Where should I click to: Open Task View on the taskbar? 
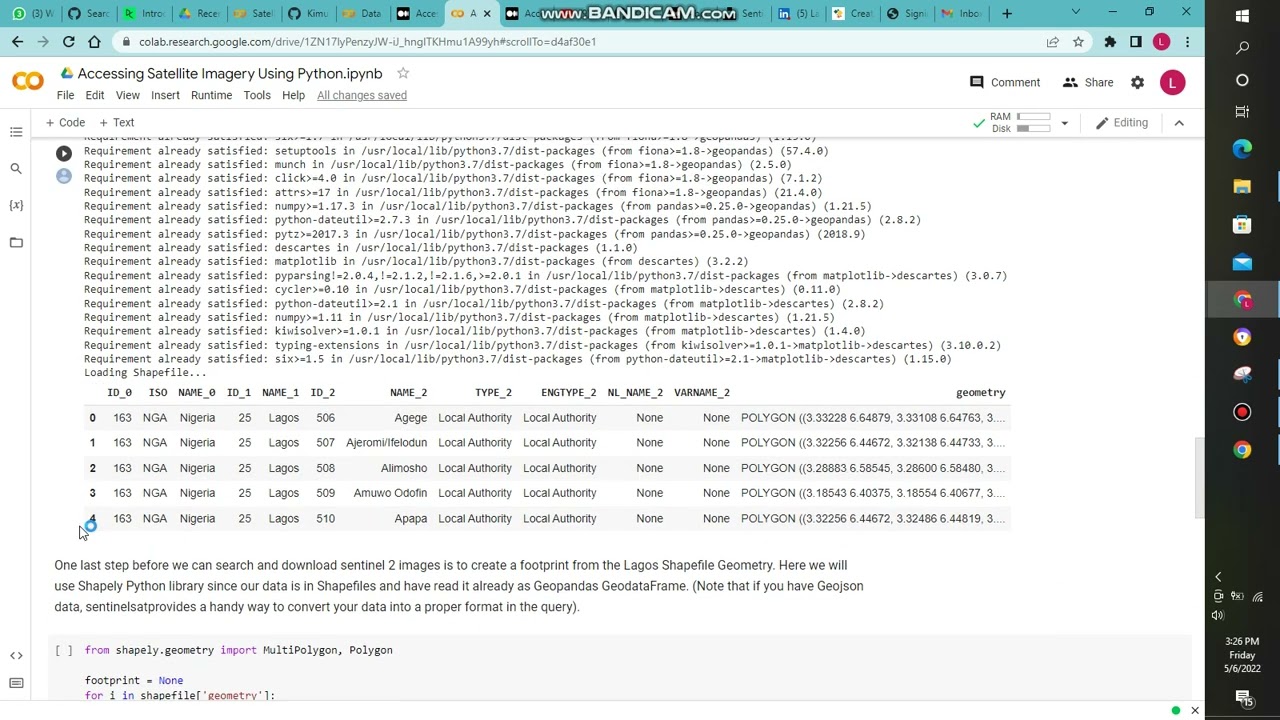pyautogui.click(x=1242, y=111)
